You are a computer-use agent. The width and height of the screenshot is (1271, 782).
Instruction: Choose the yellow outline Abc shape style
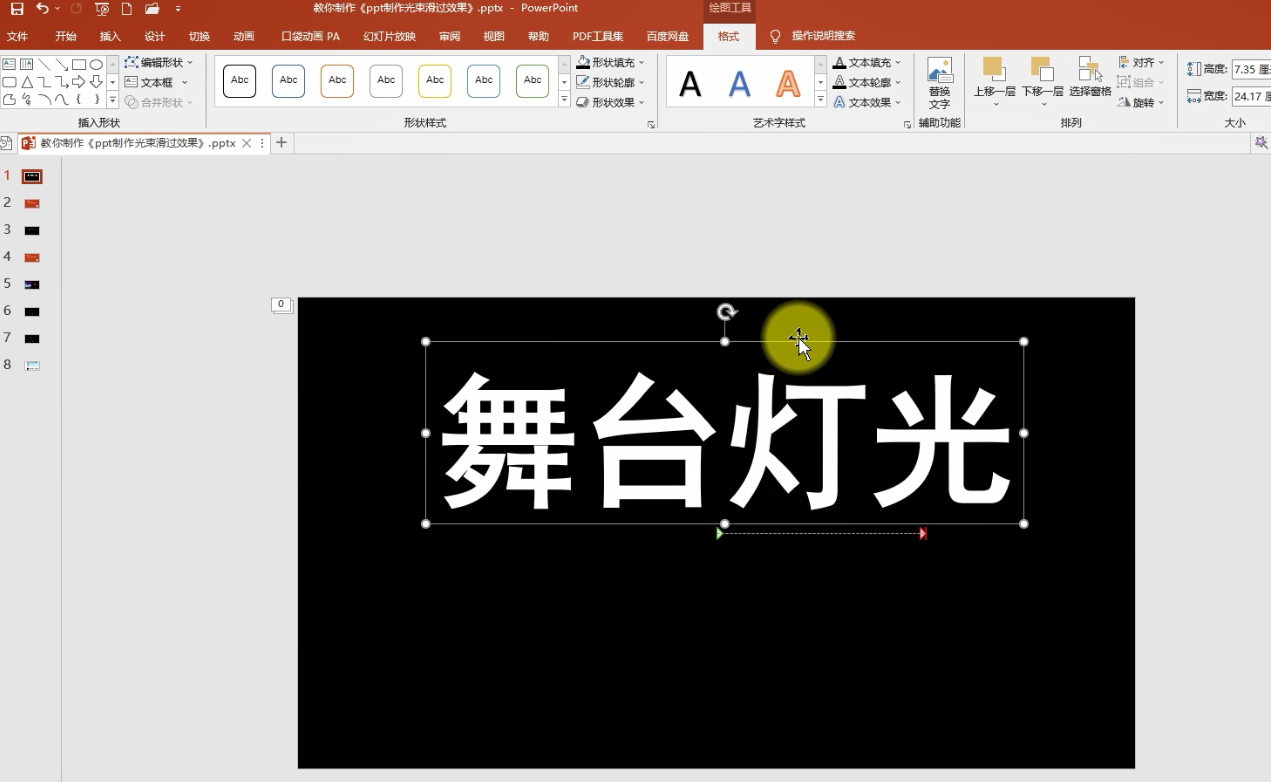[x=435, y=81]
